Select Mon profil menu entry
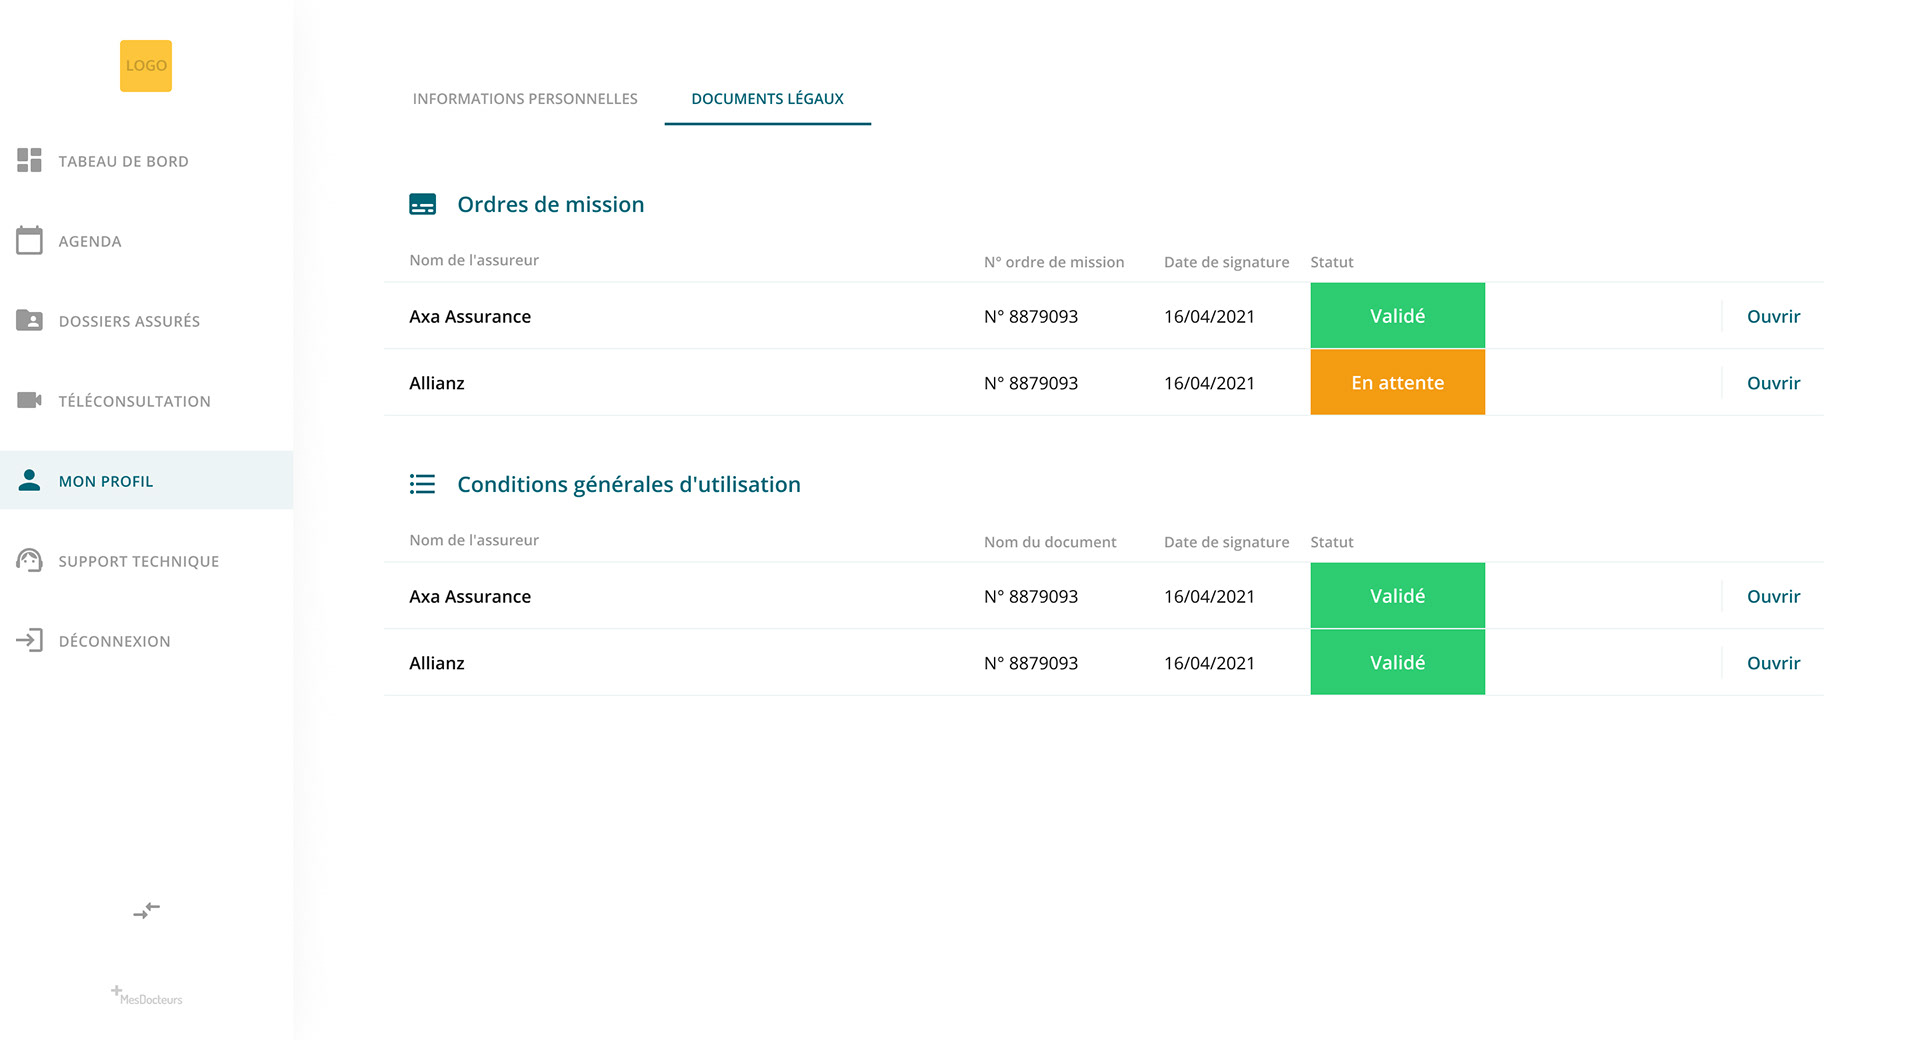Screen dimensions: 1920x1040 (106, 481)
